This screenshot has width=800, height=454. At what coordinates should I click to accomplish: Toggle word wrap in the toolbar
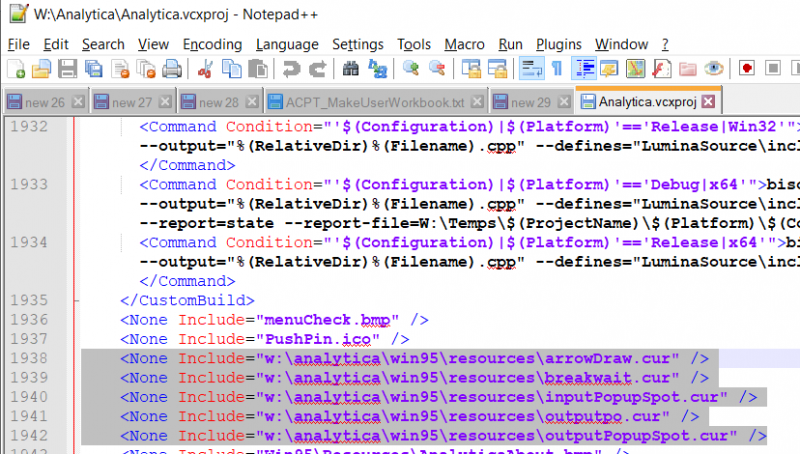click(531, 69)
